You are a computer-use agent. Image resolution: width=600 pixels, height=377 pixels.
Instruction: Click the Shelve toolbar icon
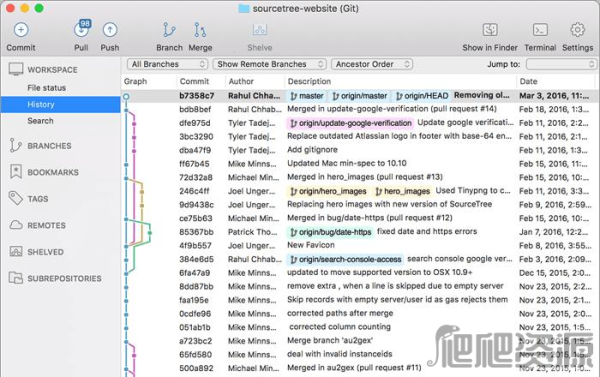pos(260,30)
